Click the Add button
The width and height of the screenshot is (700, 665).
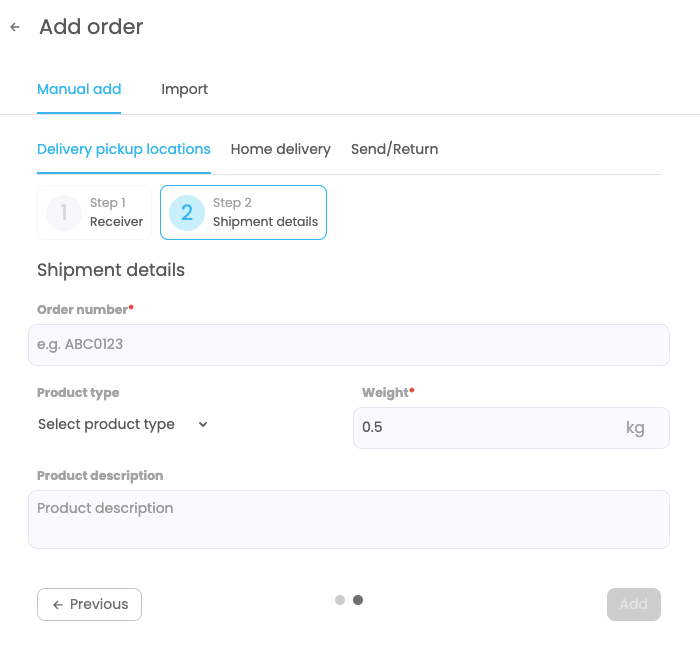point(633,604)
